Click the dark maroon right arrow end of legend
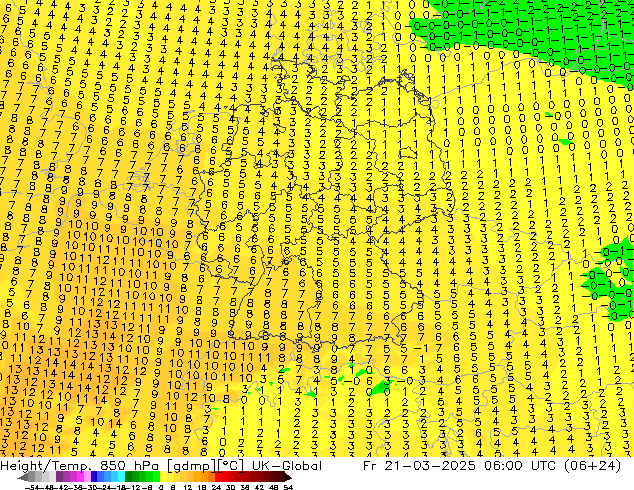The height and width of the screenshot is (490, 634). 288,477
